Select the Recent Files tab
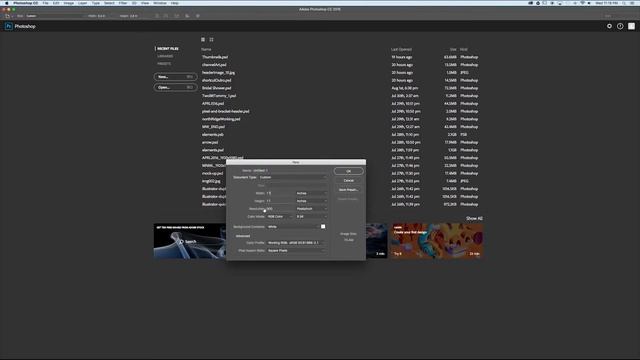 point(168,49)
